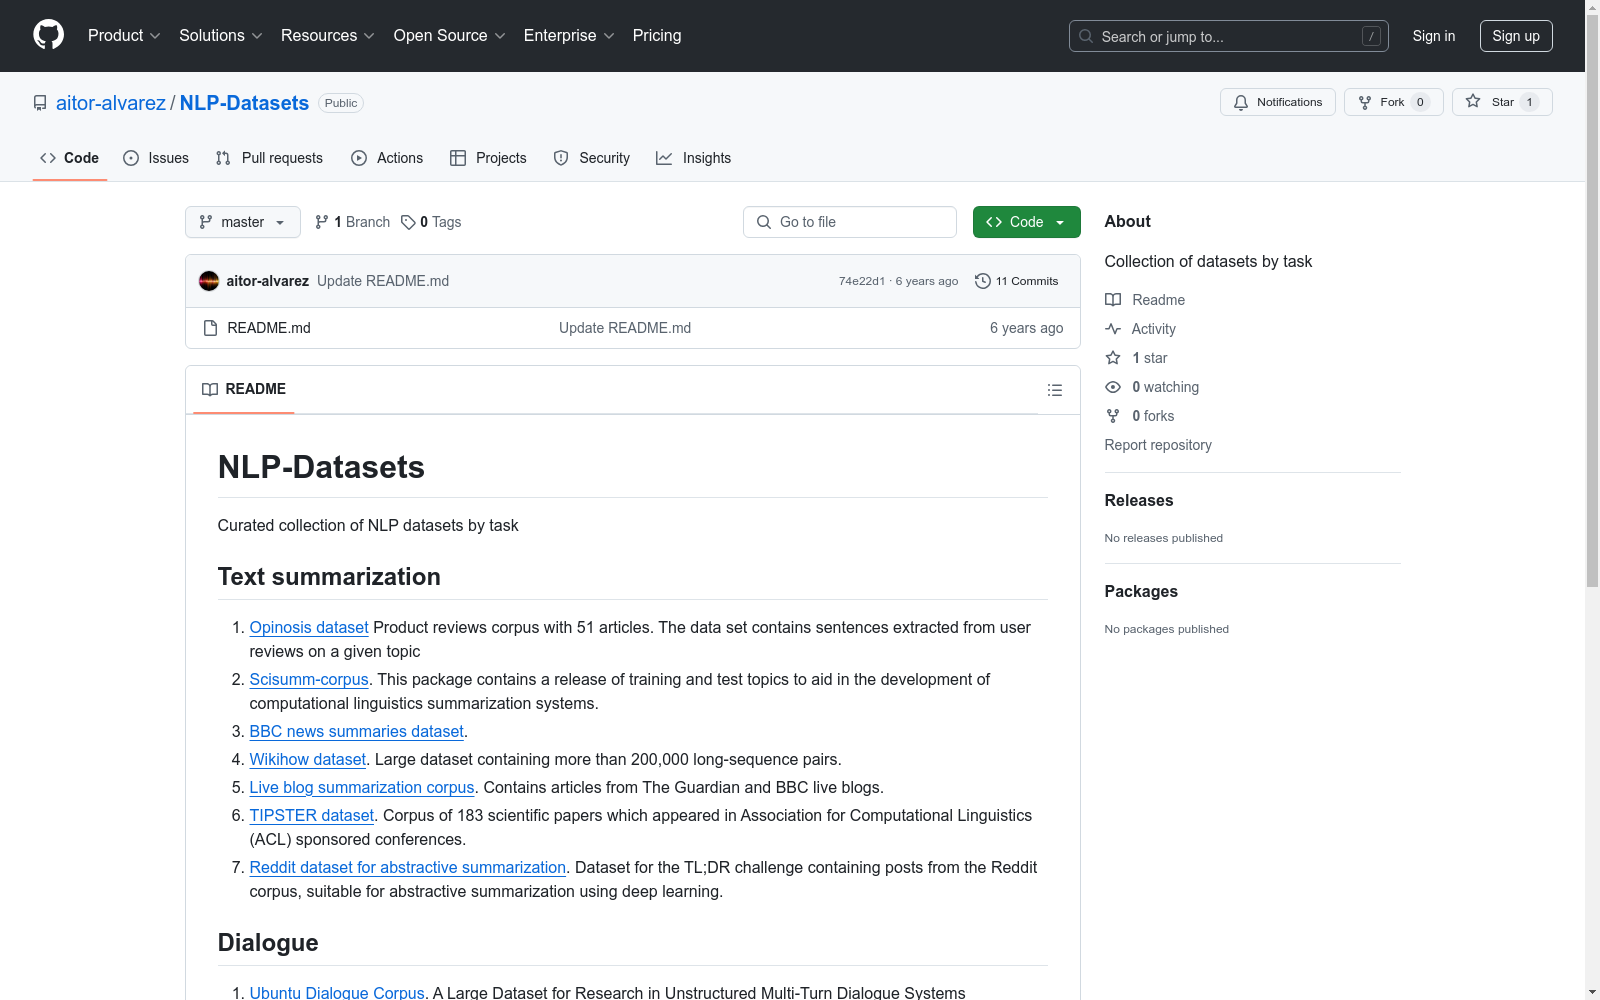The height and width of the screenshot is (1000, 1600).
Task: Click the star icon to star repository
Action: coord(1473,101)
